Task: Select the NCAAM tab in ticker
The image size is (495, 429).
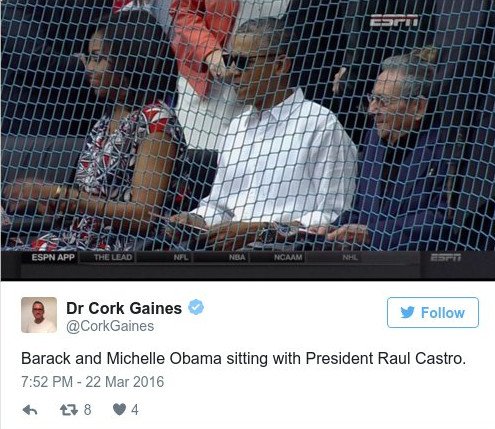Action: pos(288,257)
